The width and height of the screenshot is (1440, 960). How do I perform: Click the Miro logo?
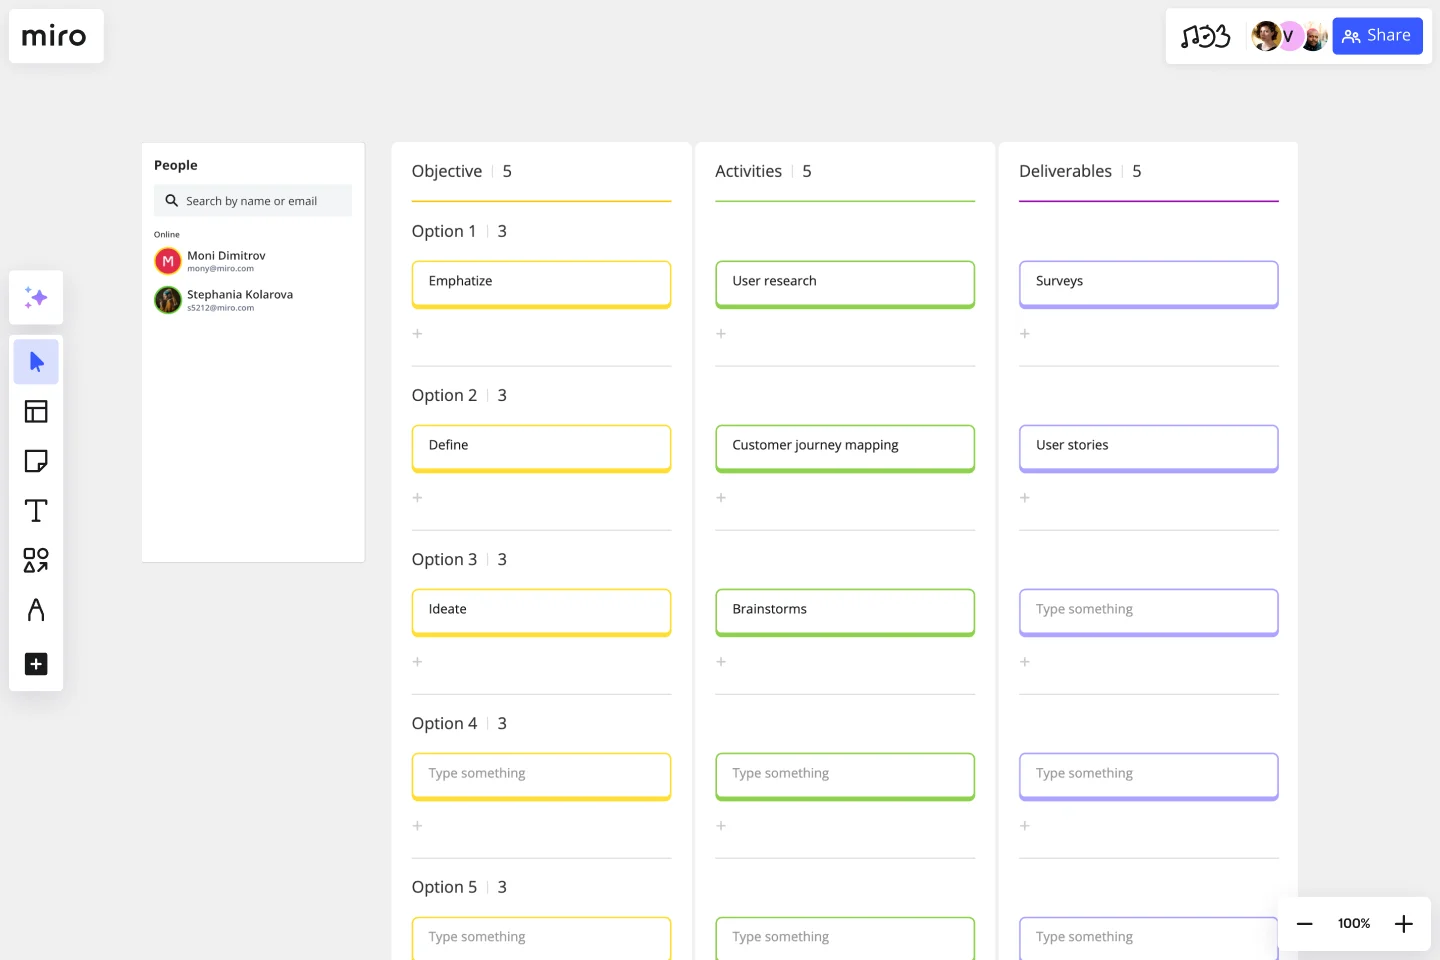(x=54, y=36)
